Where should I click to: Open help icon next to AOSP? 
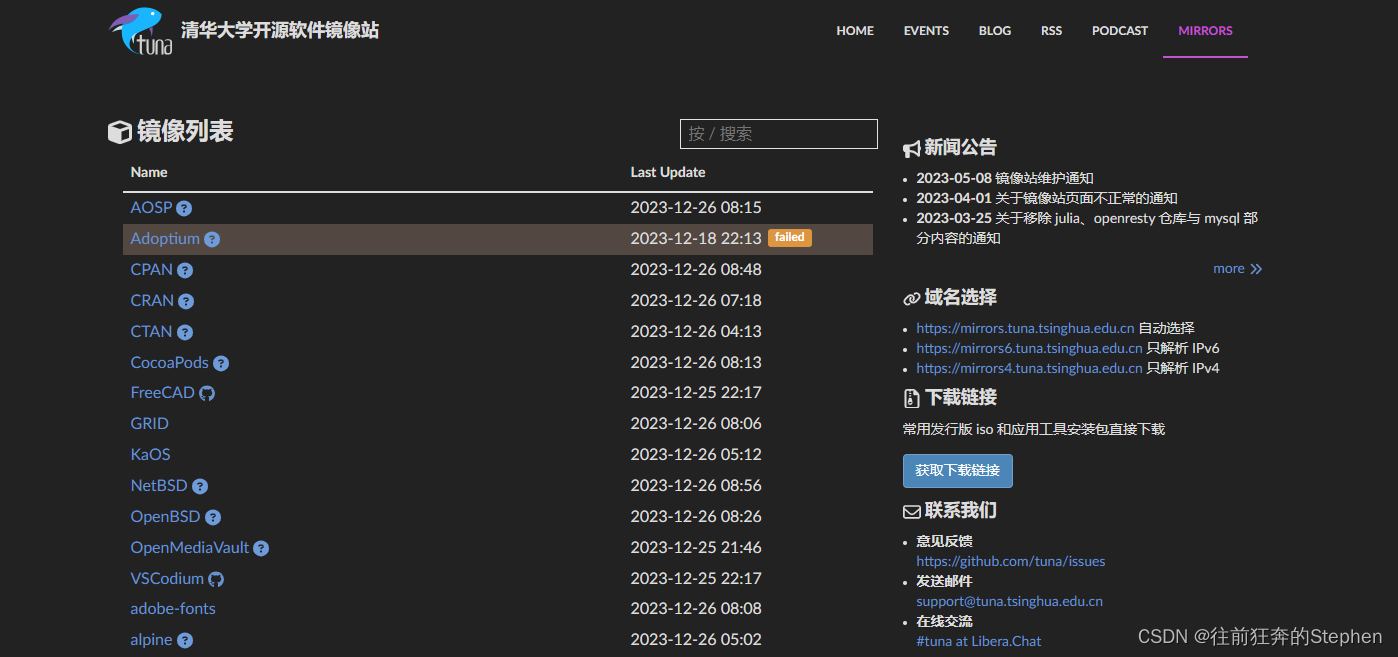pos(184,209)
